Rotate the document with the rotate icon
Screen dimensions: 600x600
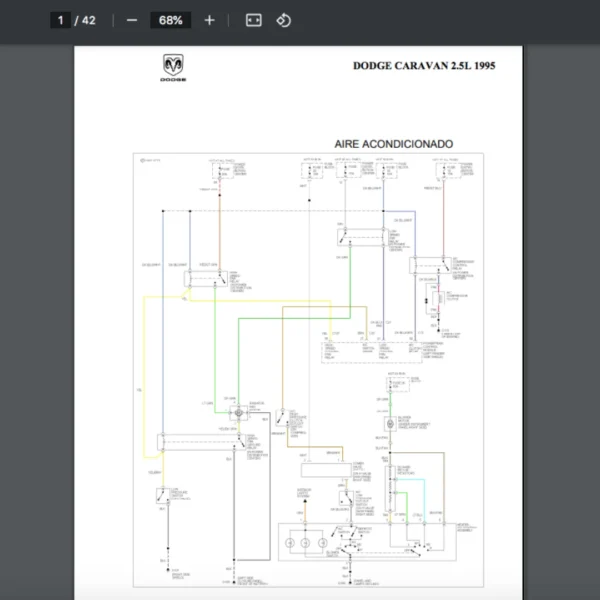(283, 20)
